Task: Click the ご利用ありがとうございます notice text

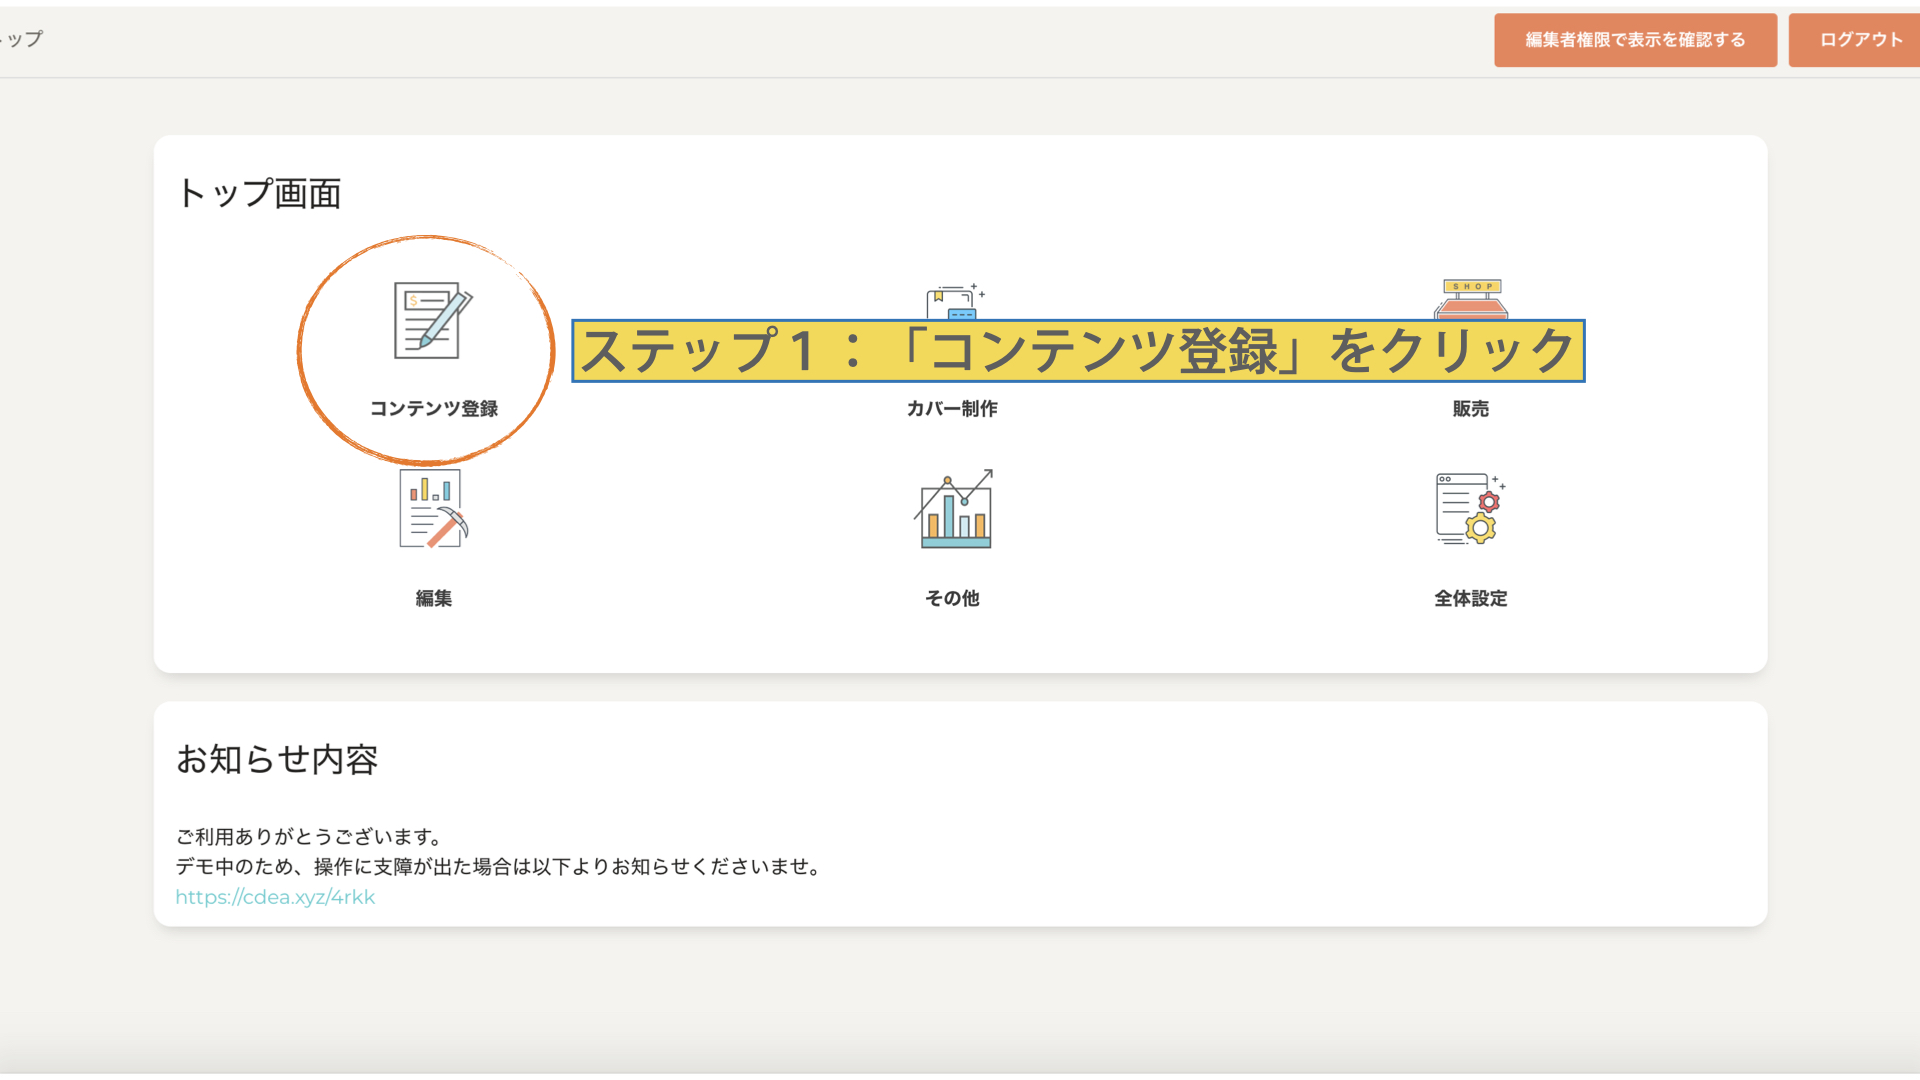Action: point(309,836)
